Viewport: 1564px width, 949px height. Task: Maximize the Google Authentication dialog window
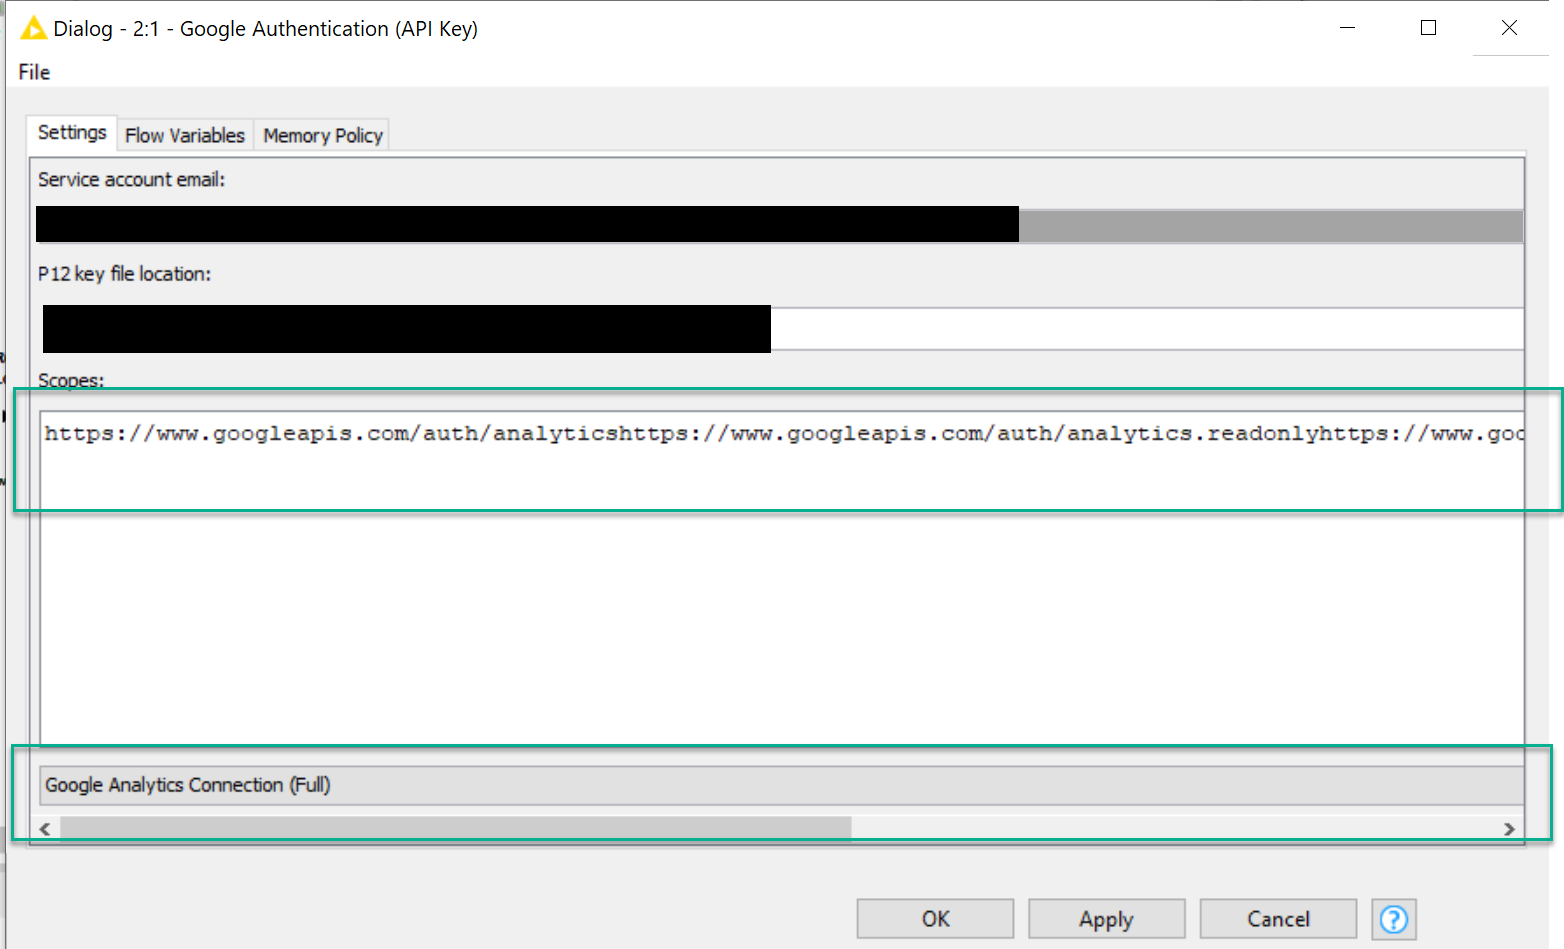point(1428,28)
